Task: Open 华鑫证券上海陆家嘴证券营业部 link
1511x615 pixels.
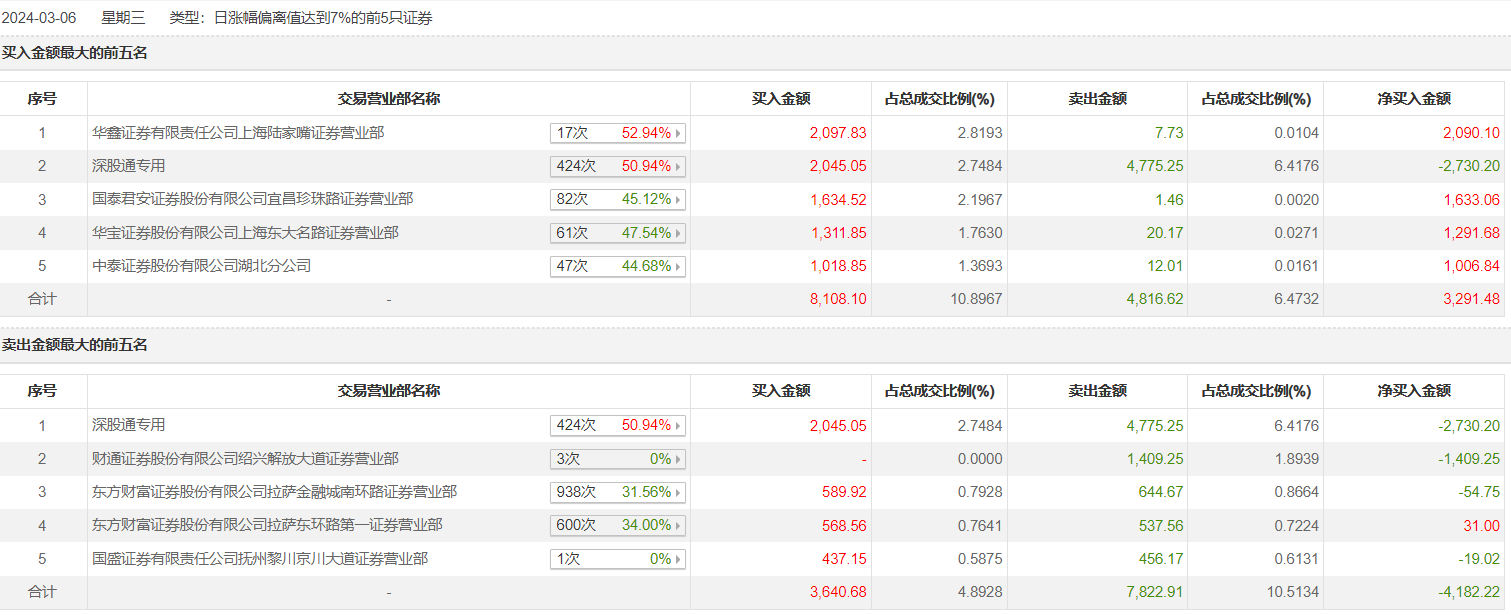Action: [238, 133]
